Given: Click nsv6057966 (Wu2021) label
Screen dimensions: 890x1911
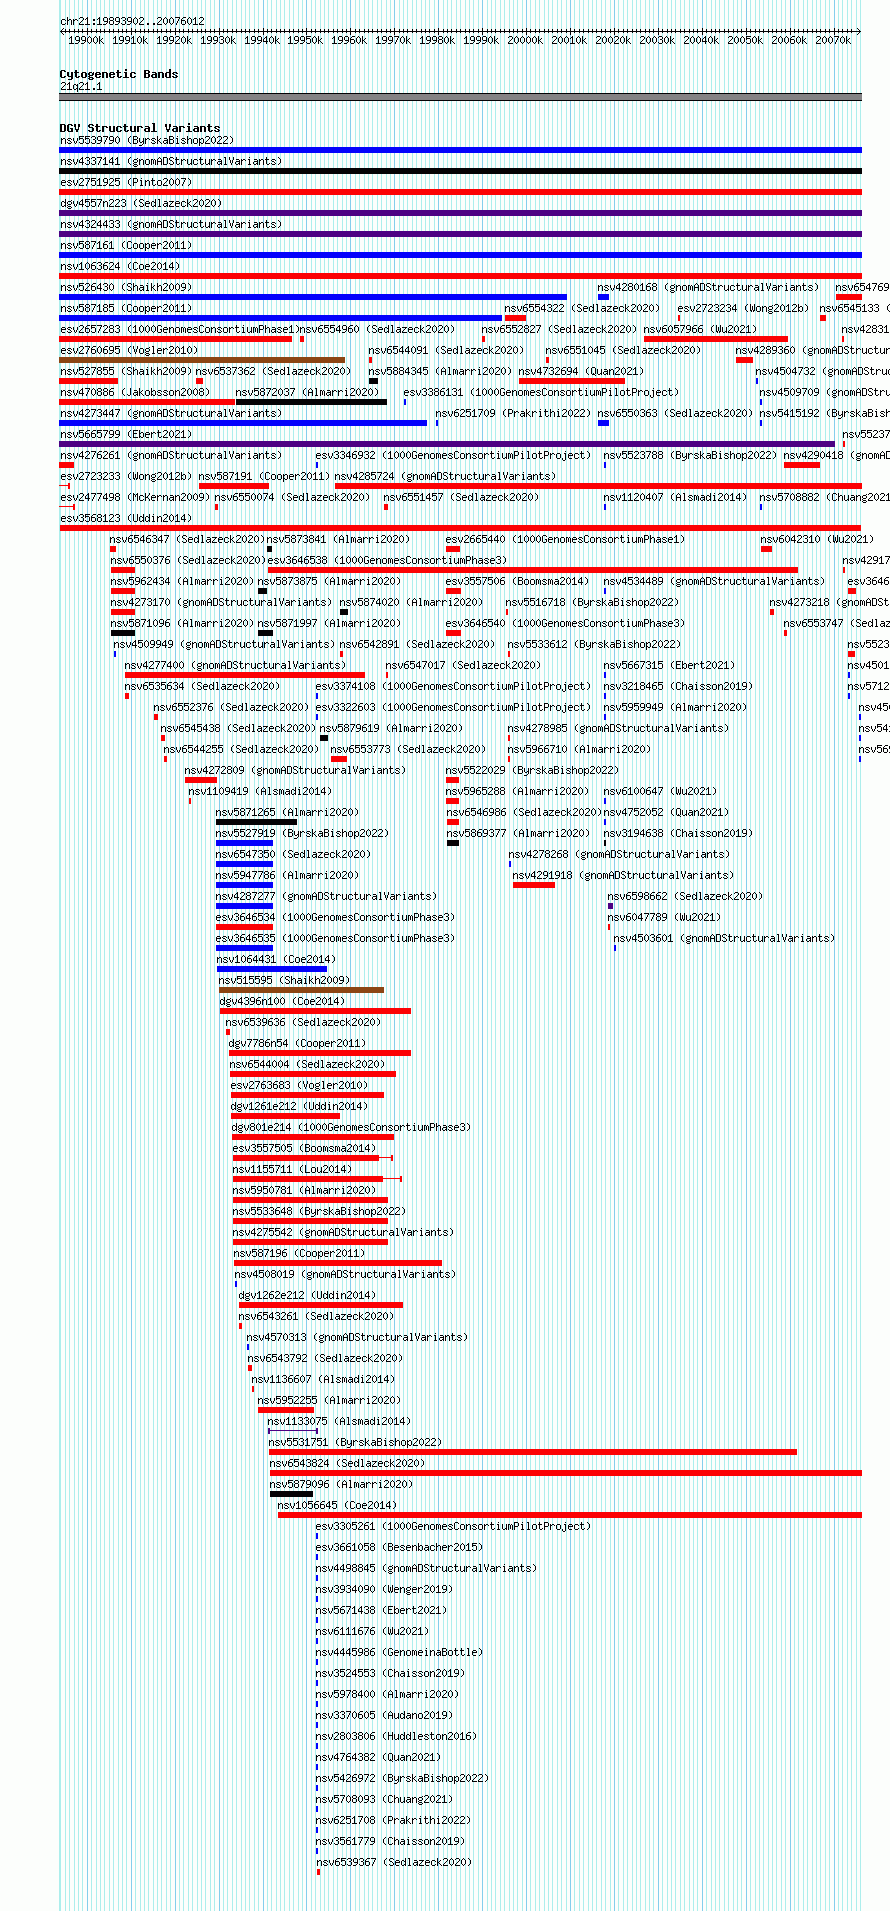Looking at the screenshot, I should point(700,329).
